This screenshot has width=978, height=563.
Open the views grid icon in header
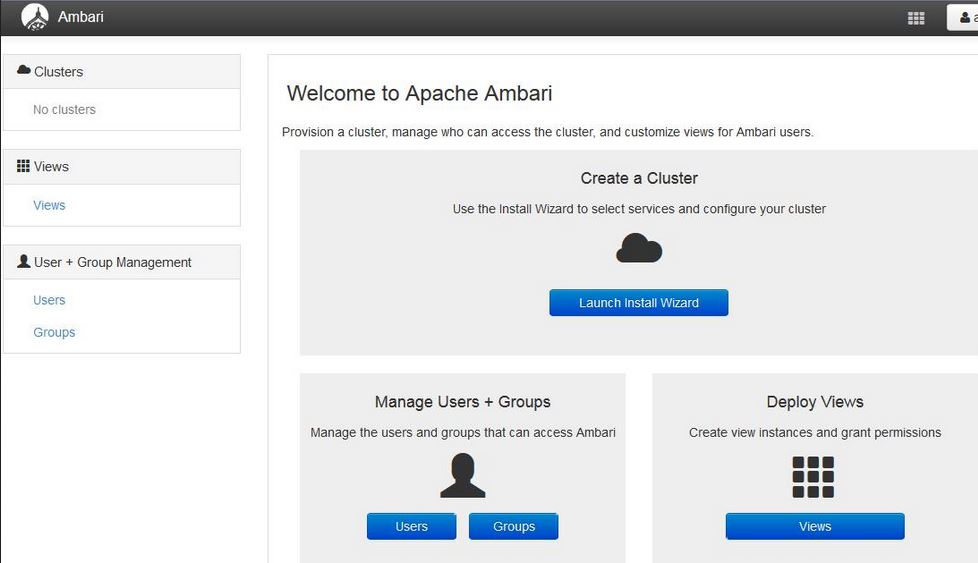point(916,18)
